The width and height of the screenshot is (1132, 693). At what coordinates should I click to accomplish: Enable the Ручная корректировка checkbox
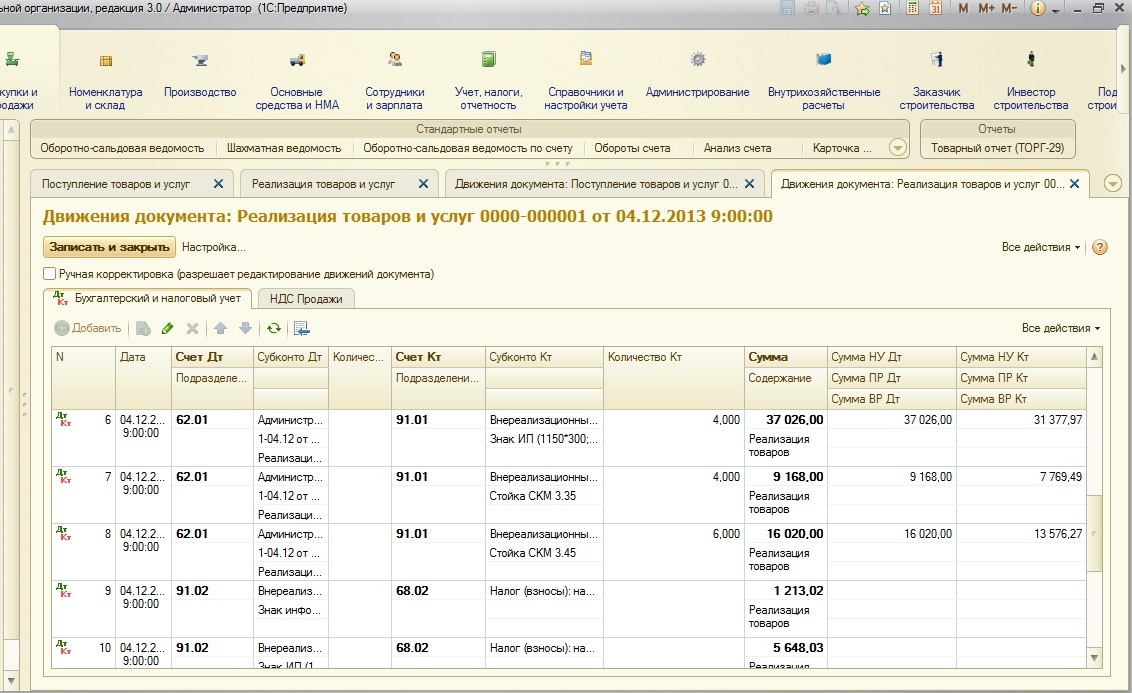pyautogui.click(x=49, y=273)
